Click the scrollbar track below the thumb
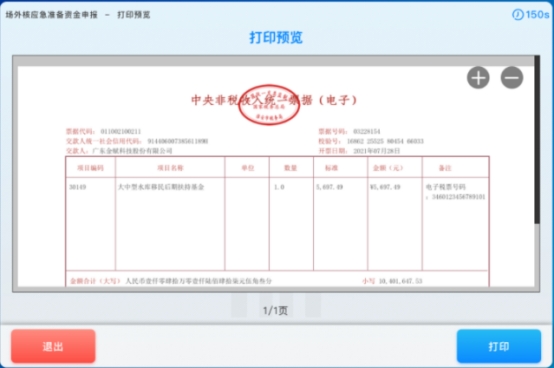 click(537, 257)
